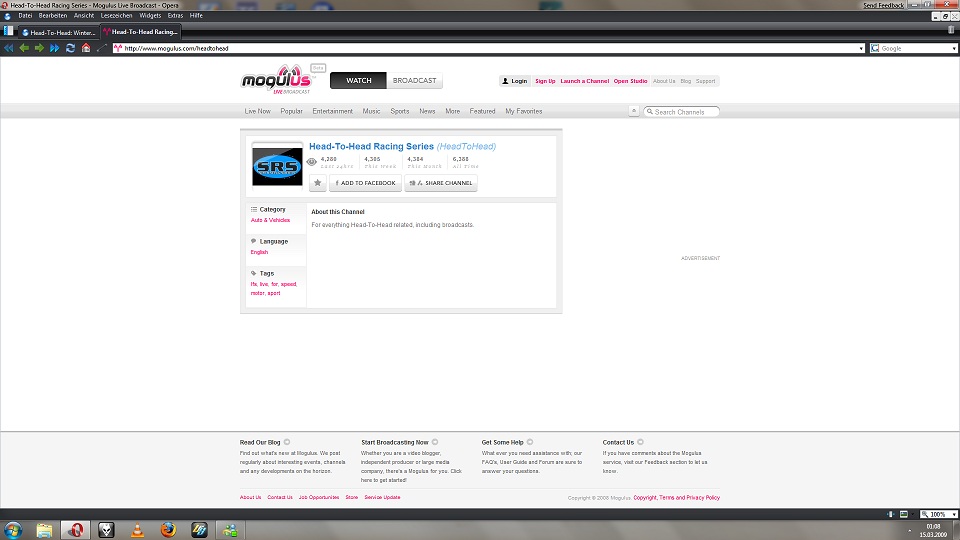960x540 pixels.
Task: Click the alien head taskbar icon
Action: pyautogui.click(x=107, y=530)
